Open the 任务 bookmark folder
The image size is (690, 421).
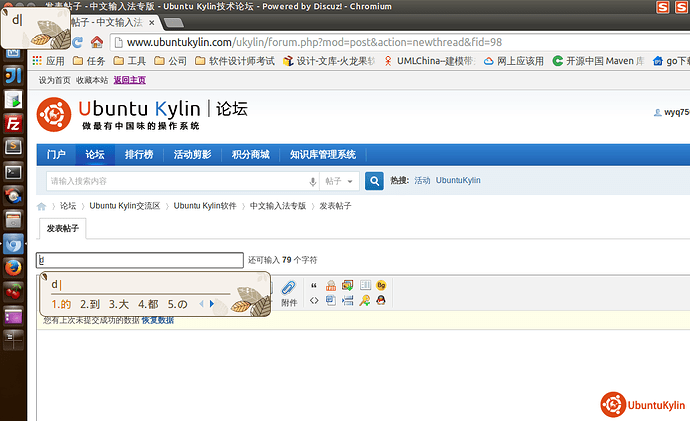coord(89,61)
